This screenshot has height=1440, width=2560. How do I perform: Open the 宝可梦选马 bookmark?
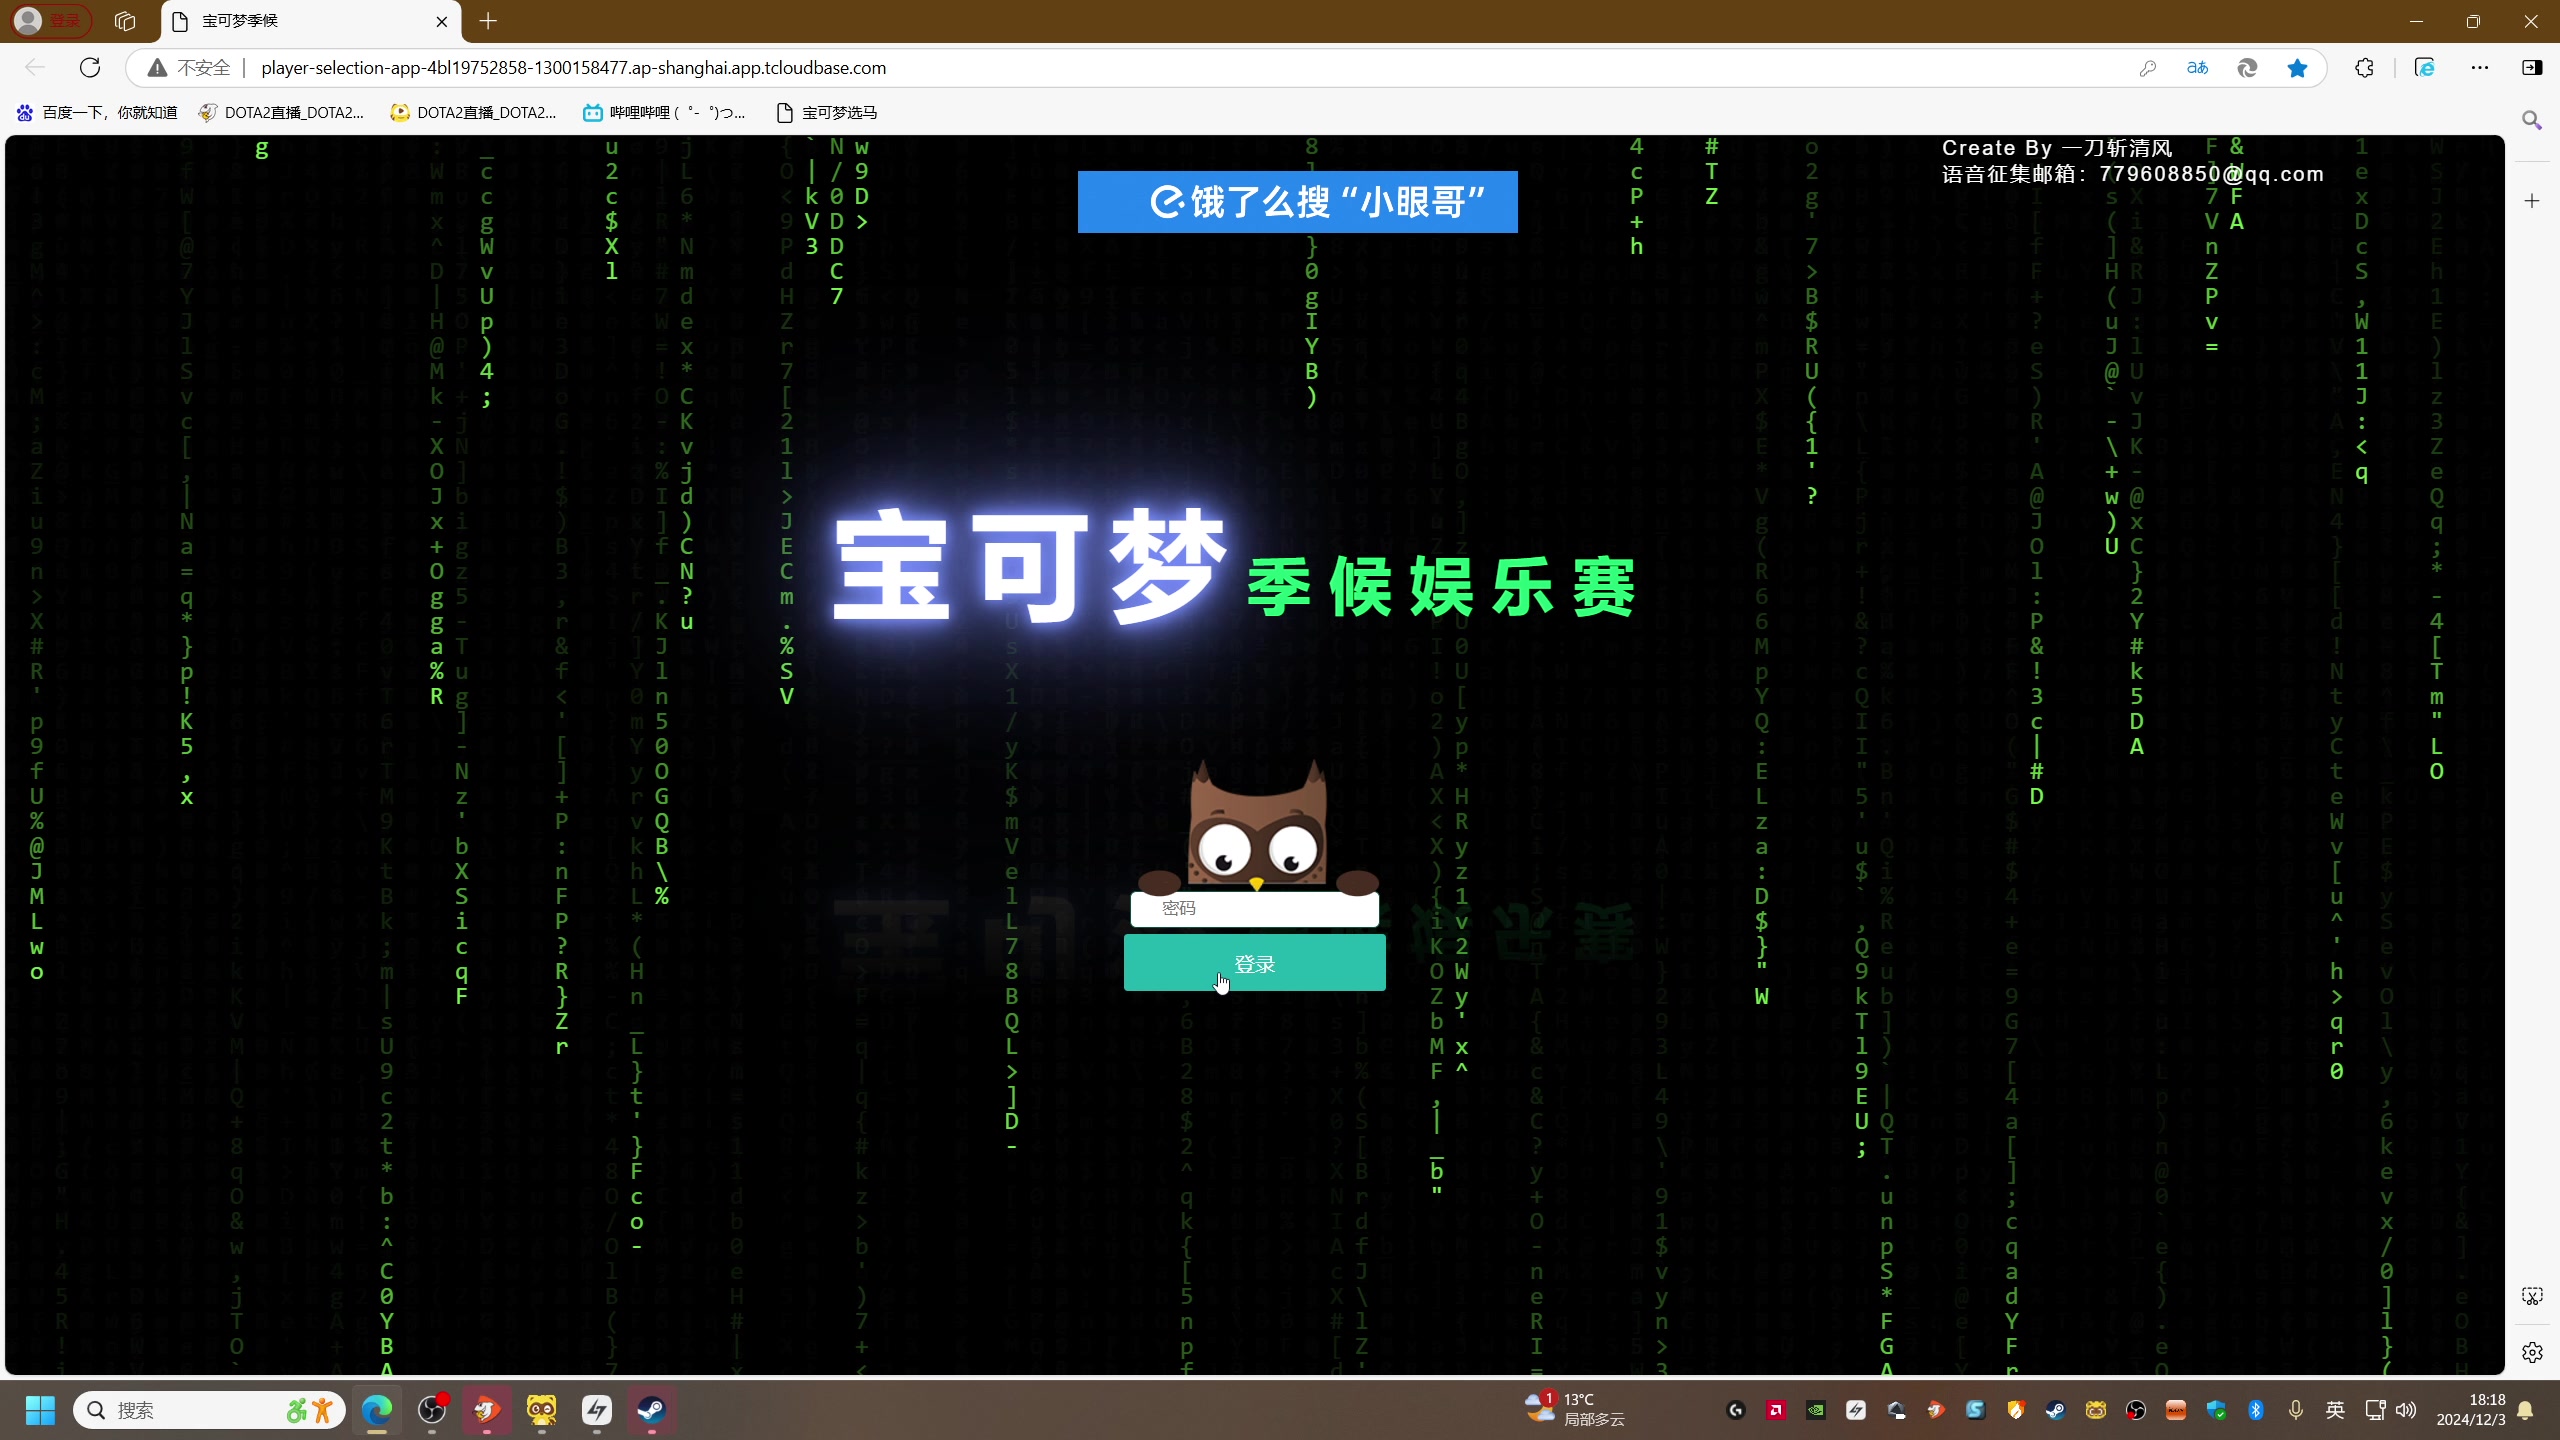tap(827, 112)
